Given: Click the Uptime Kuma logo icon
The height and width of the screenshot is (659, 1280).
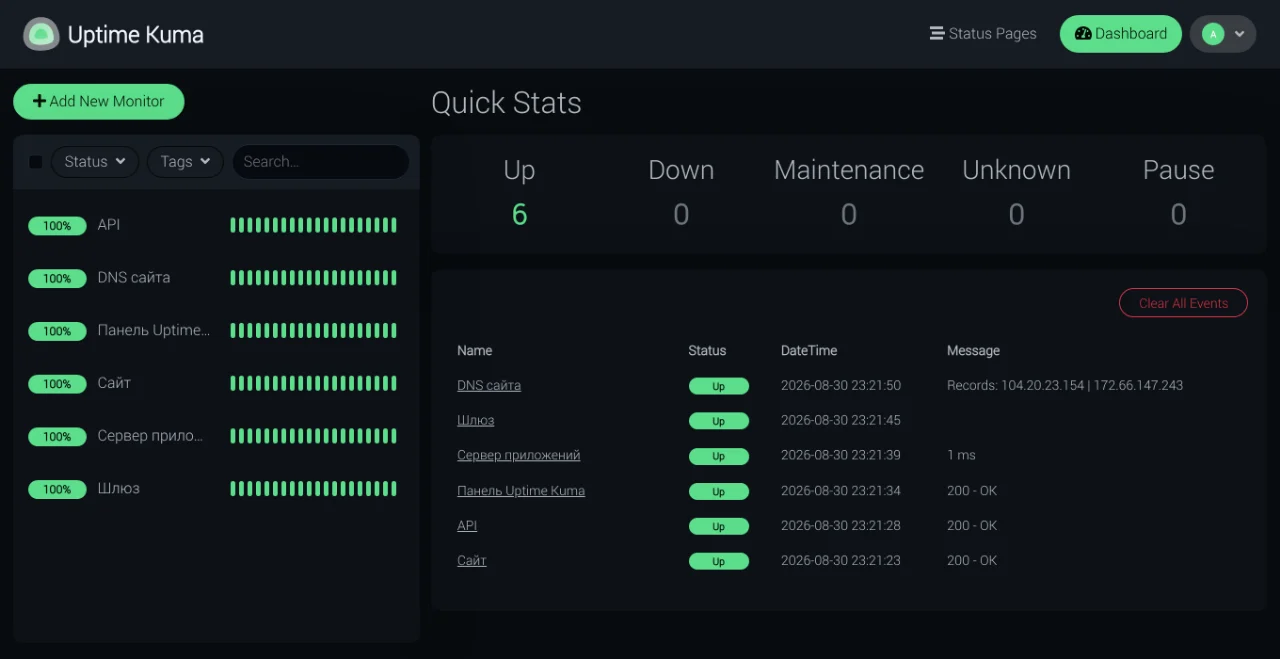Looking at the screenshot, I should tap(41, 34).
